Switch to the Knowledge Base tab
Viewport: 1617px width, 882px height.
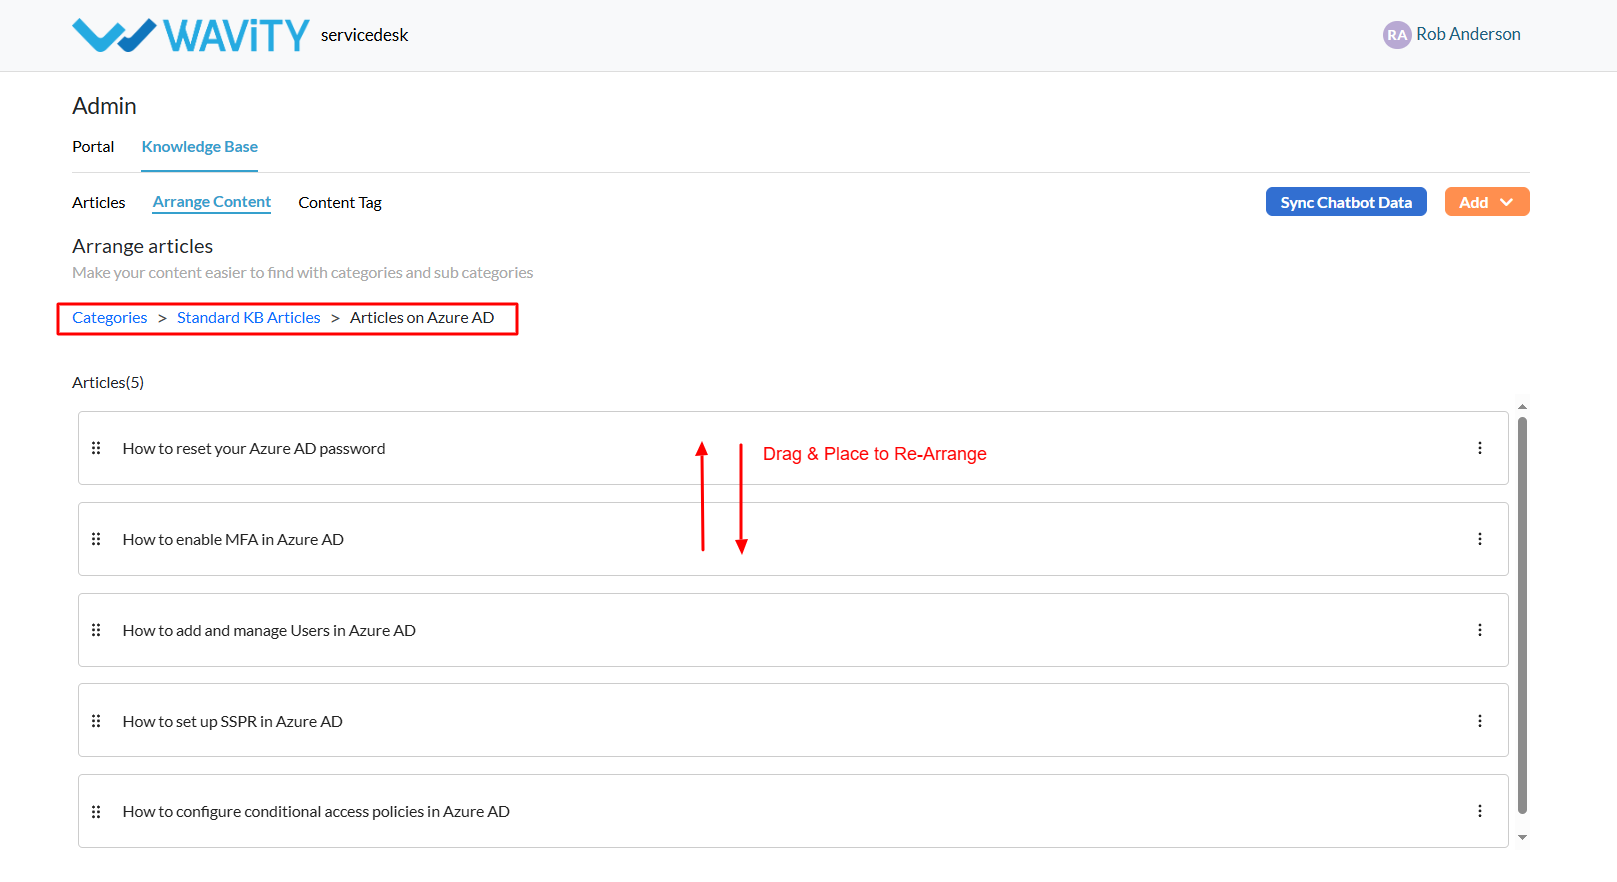point(200,147)
